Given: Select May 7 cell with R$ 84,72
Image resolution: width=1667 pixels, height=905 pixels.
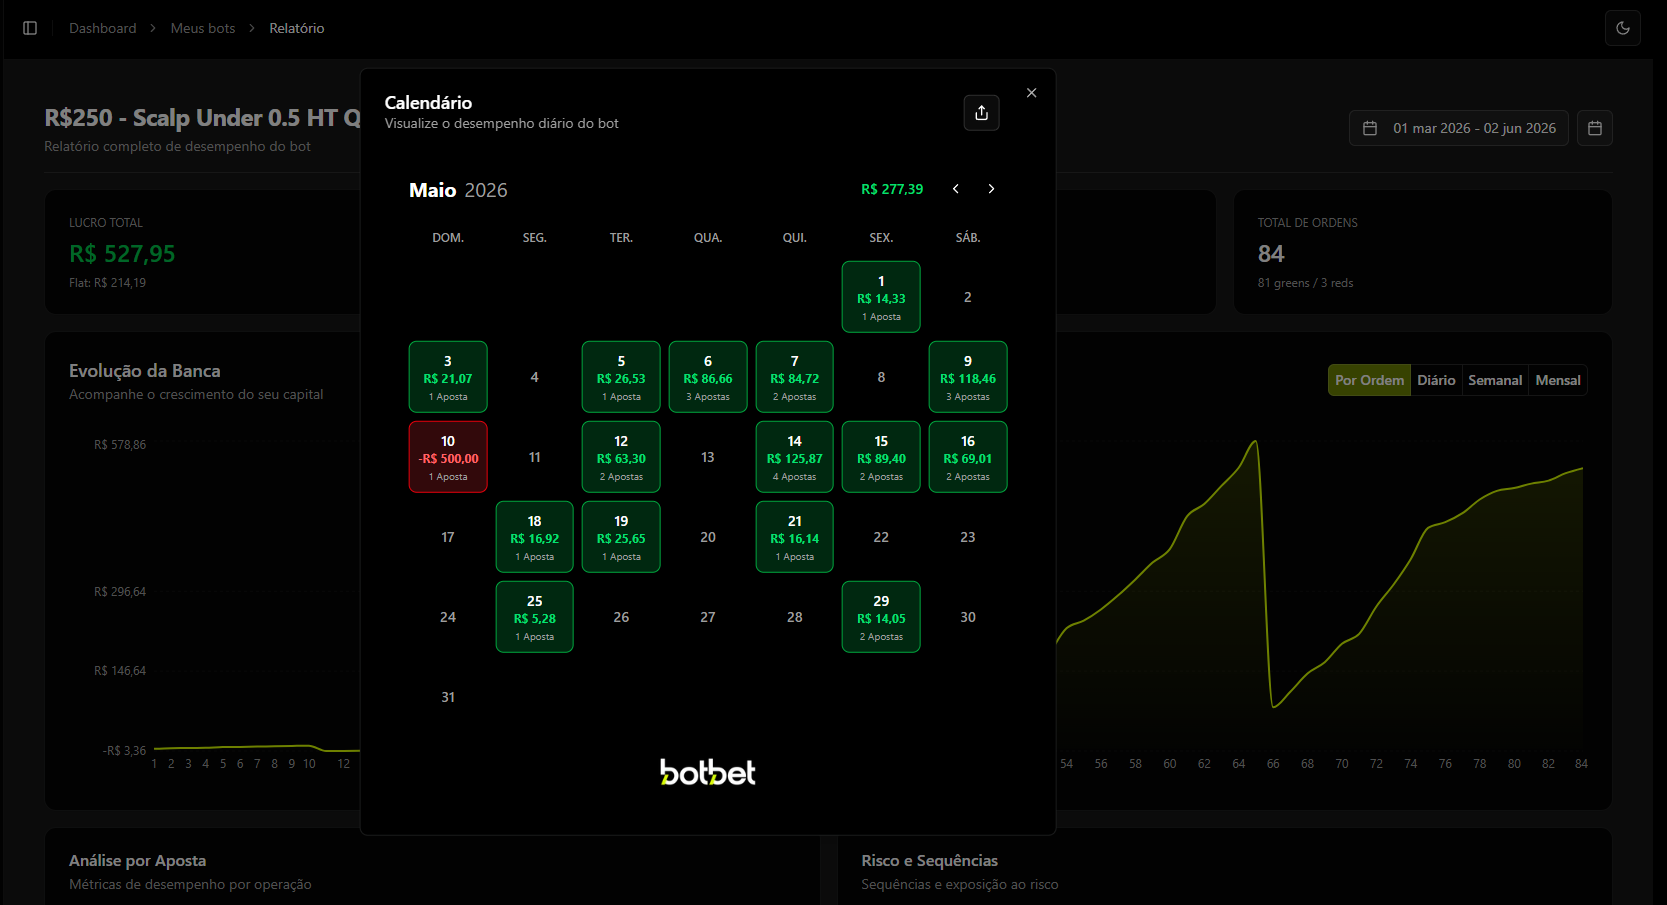Looking at the screenshot, I should (x=795, y=377).
